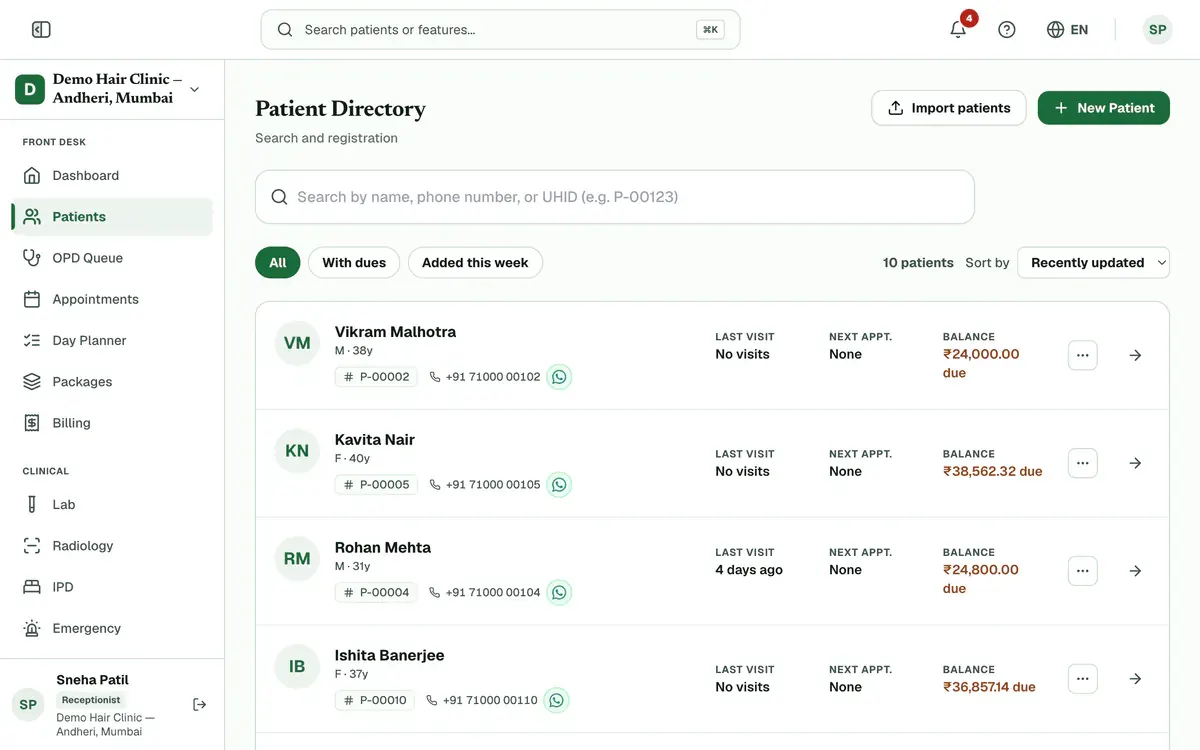1200x750 pixels.
Task: Click UHID tag P-00004
Action: [x=376, y=593]
